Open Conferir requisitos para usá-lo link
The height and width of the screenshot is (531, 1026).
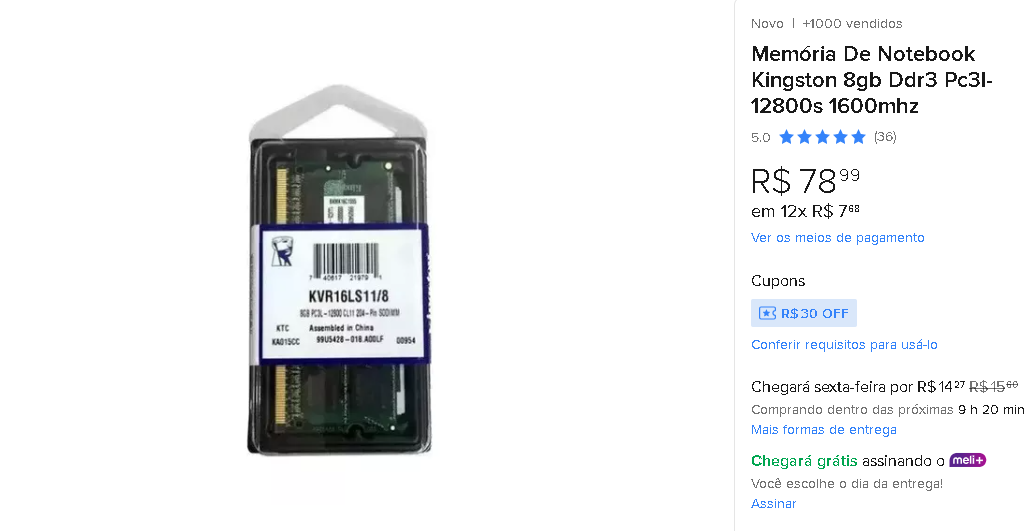(844, 345)
